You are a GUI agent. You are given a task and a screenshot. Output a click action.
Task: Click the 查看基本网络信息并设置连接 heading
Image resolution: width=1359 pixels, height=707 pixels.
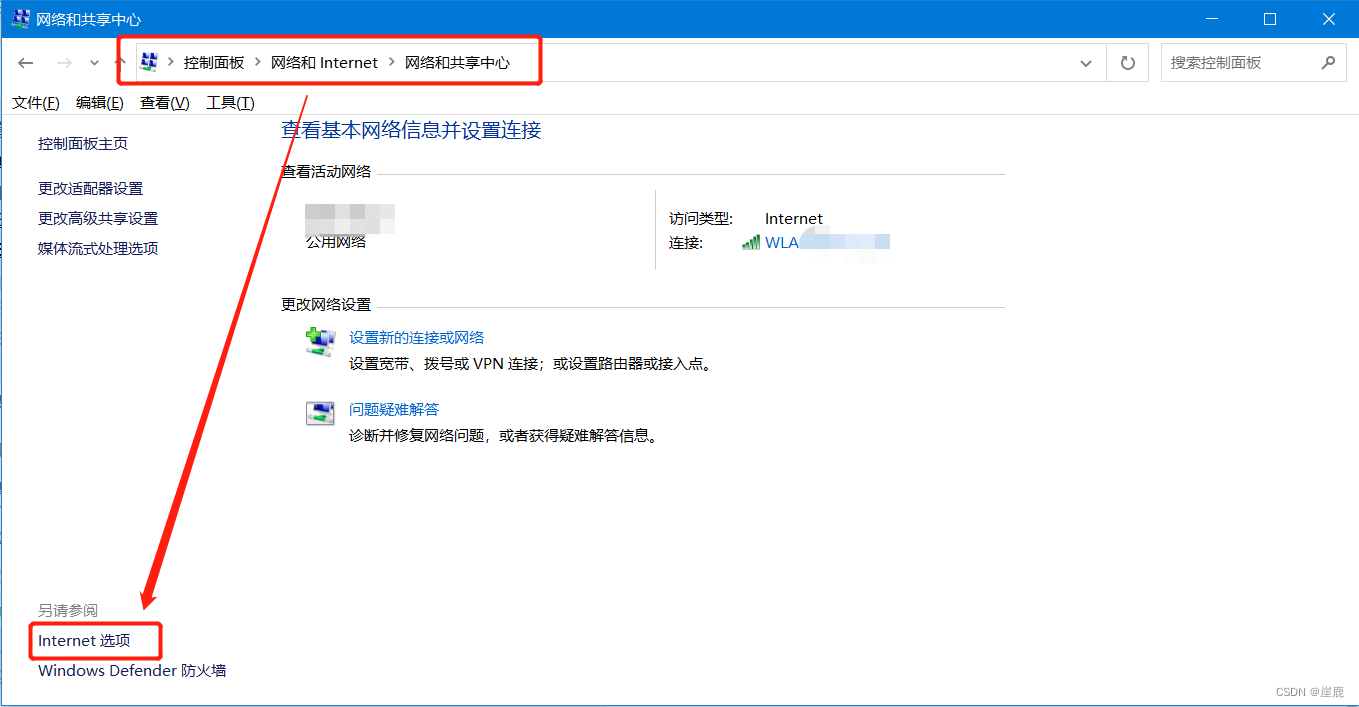411,130
